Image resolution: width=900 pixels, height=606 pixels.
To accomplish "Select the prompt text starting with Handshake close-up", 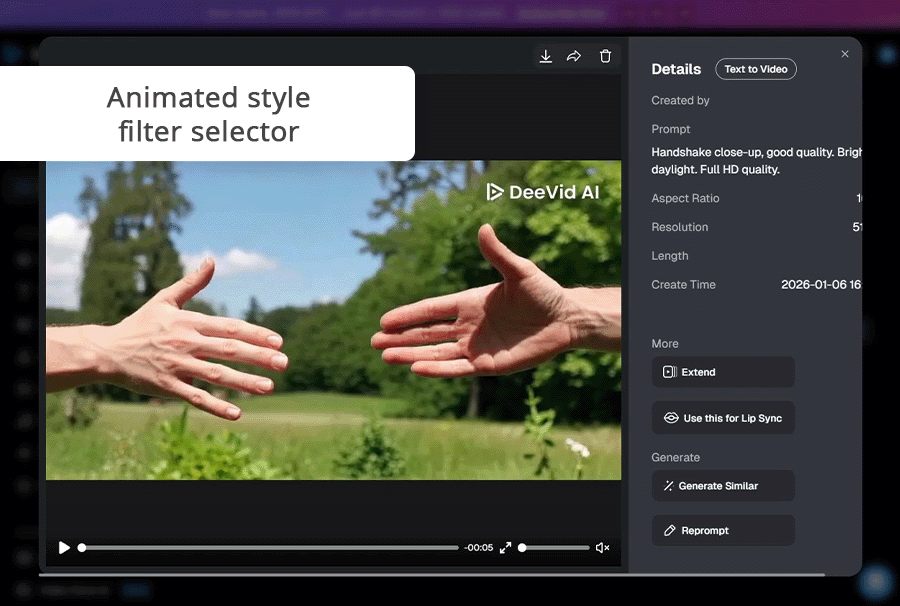I will 756,161.
